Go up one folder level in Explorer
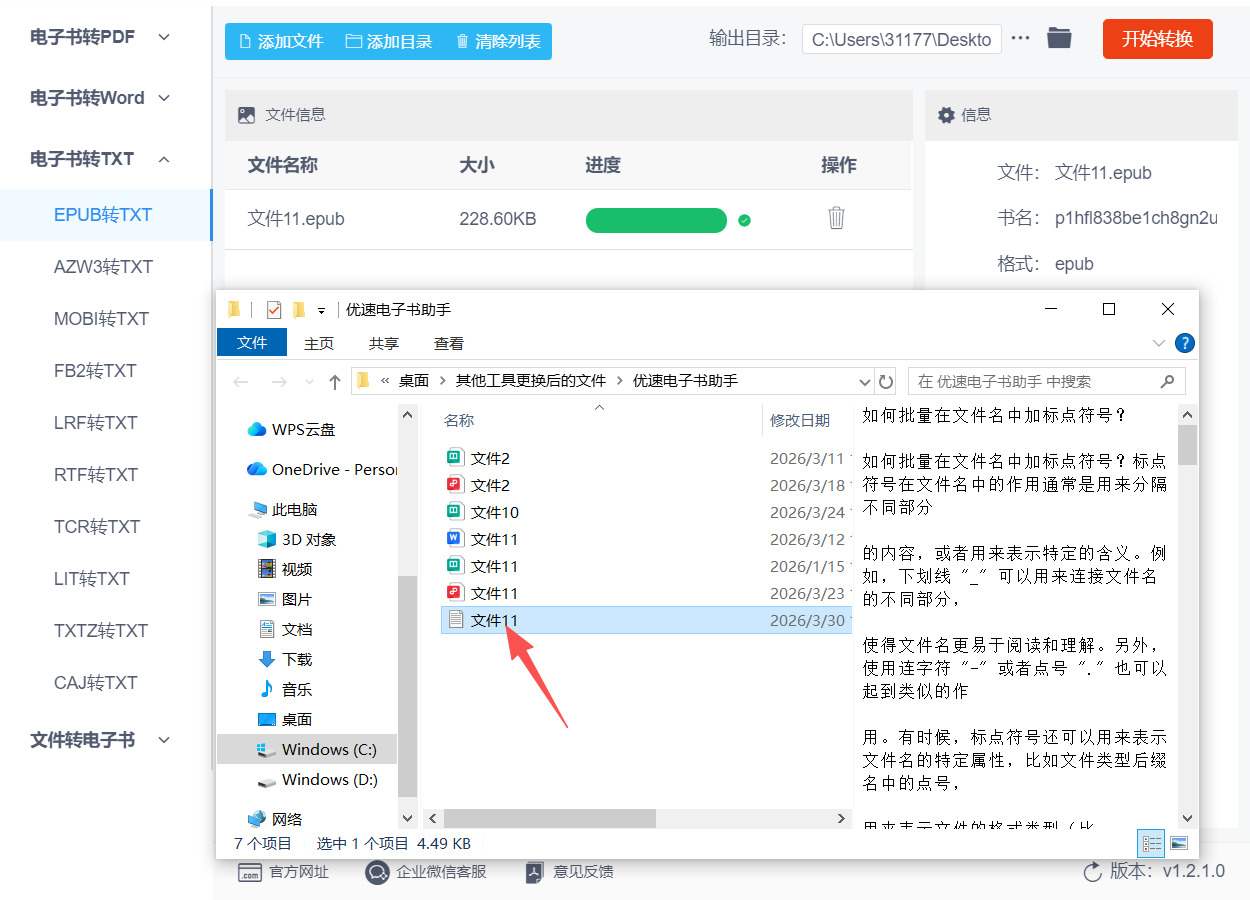The image size is (1250, 900). click(335, 381)
